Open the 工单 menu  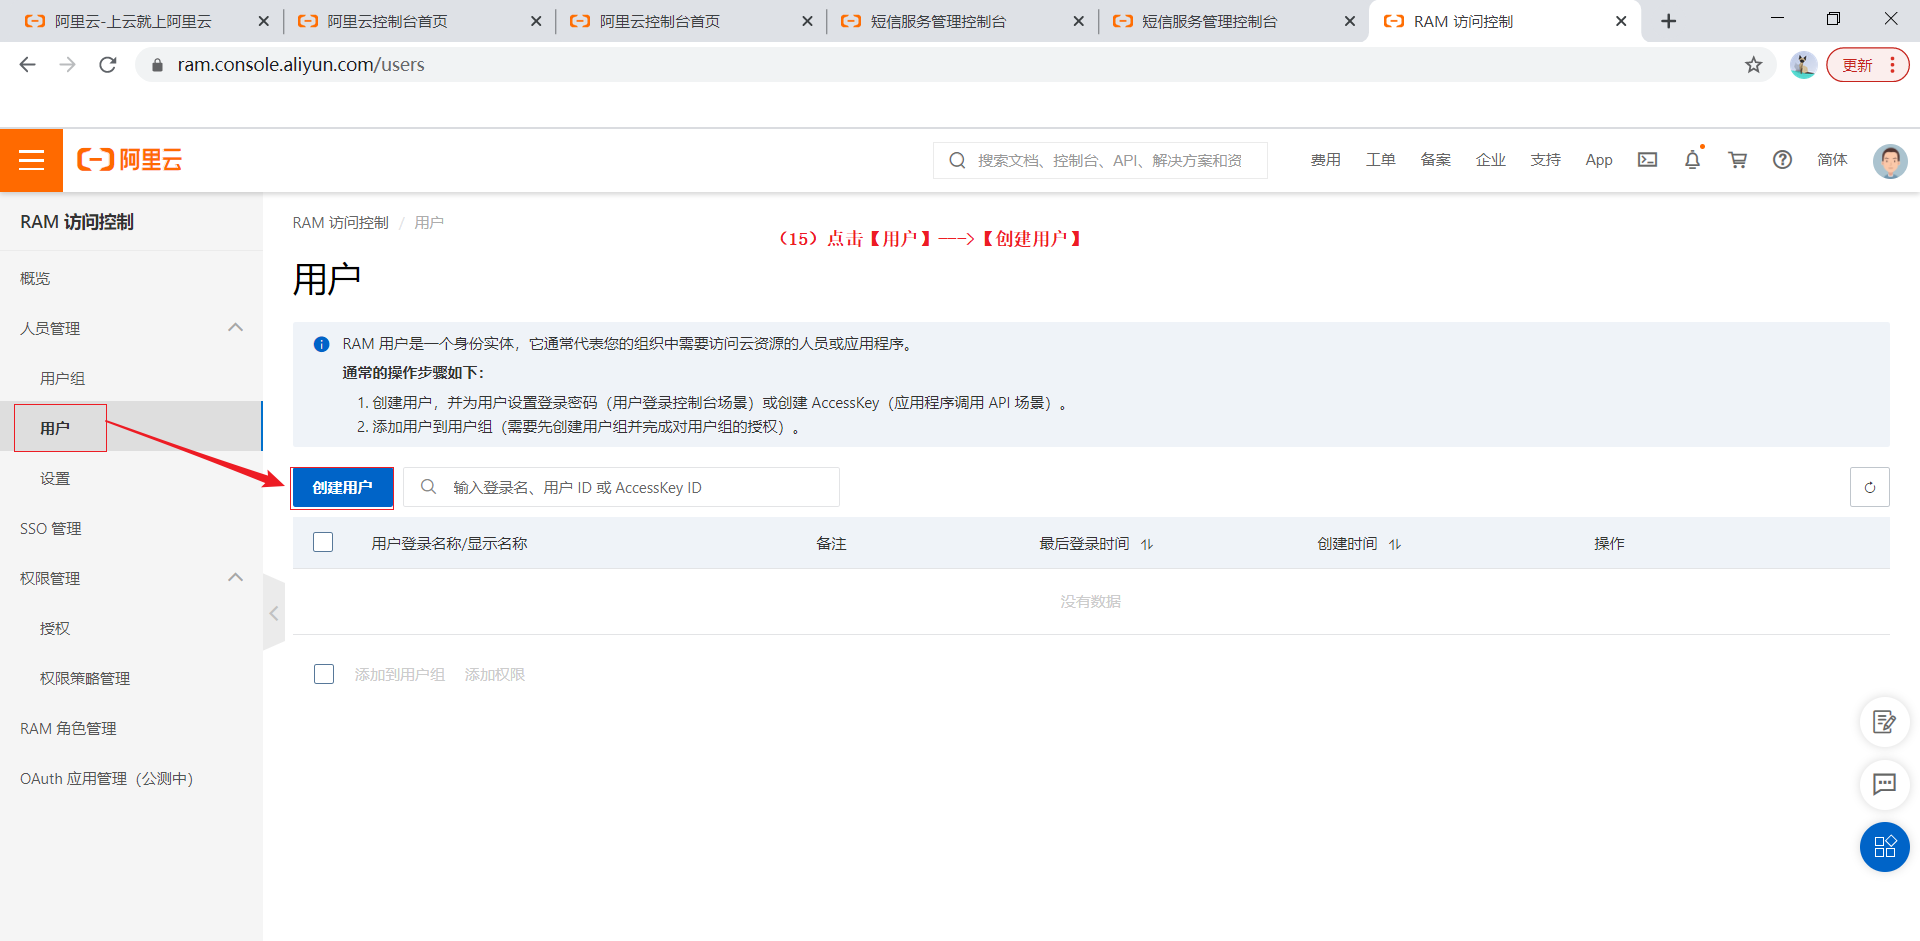pyautogui.click(x=1381, y=160)
